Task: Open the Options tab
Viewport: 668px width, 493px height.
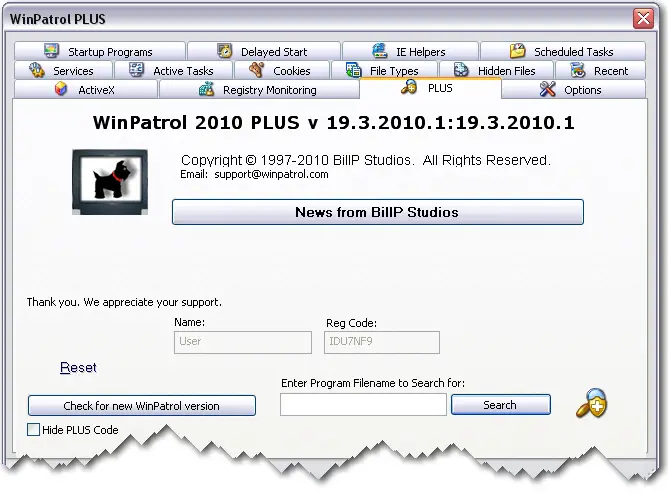Action: pyautogui.click(x=573, y=89)
